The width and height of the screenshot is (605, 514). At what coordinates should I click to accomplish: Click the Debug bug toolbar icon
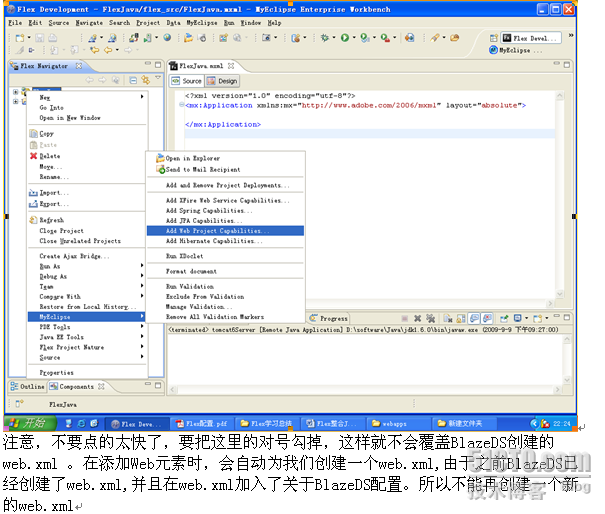(x=325, y=37)
